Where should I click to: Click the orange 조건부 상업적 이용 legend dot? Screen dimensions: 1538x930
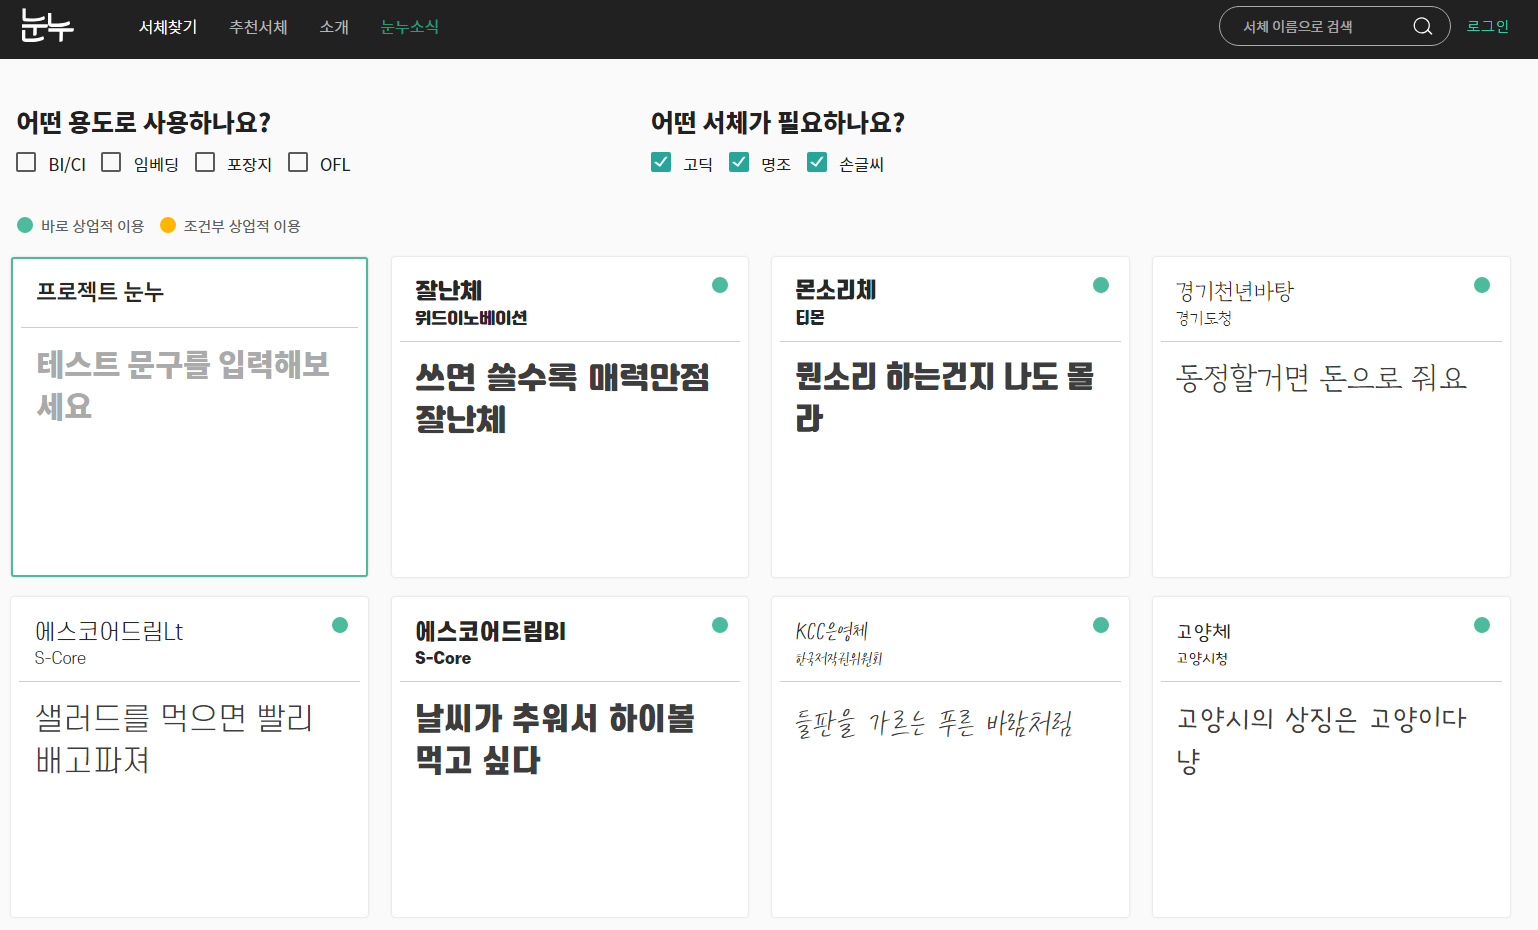coord(168,225)
